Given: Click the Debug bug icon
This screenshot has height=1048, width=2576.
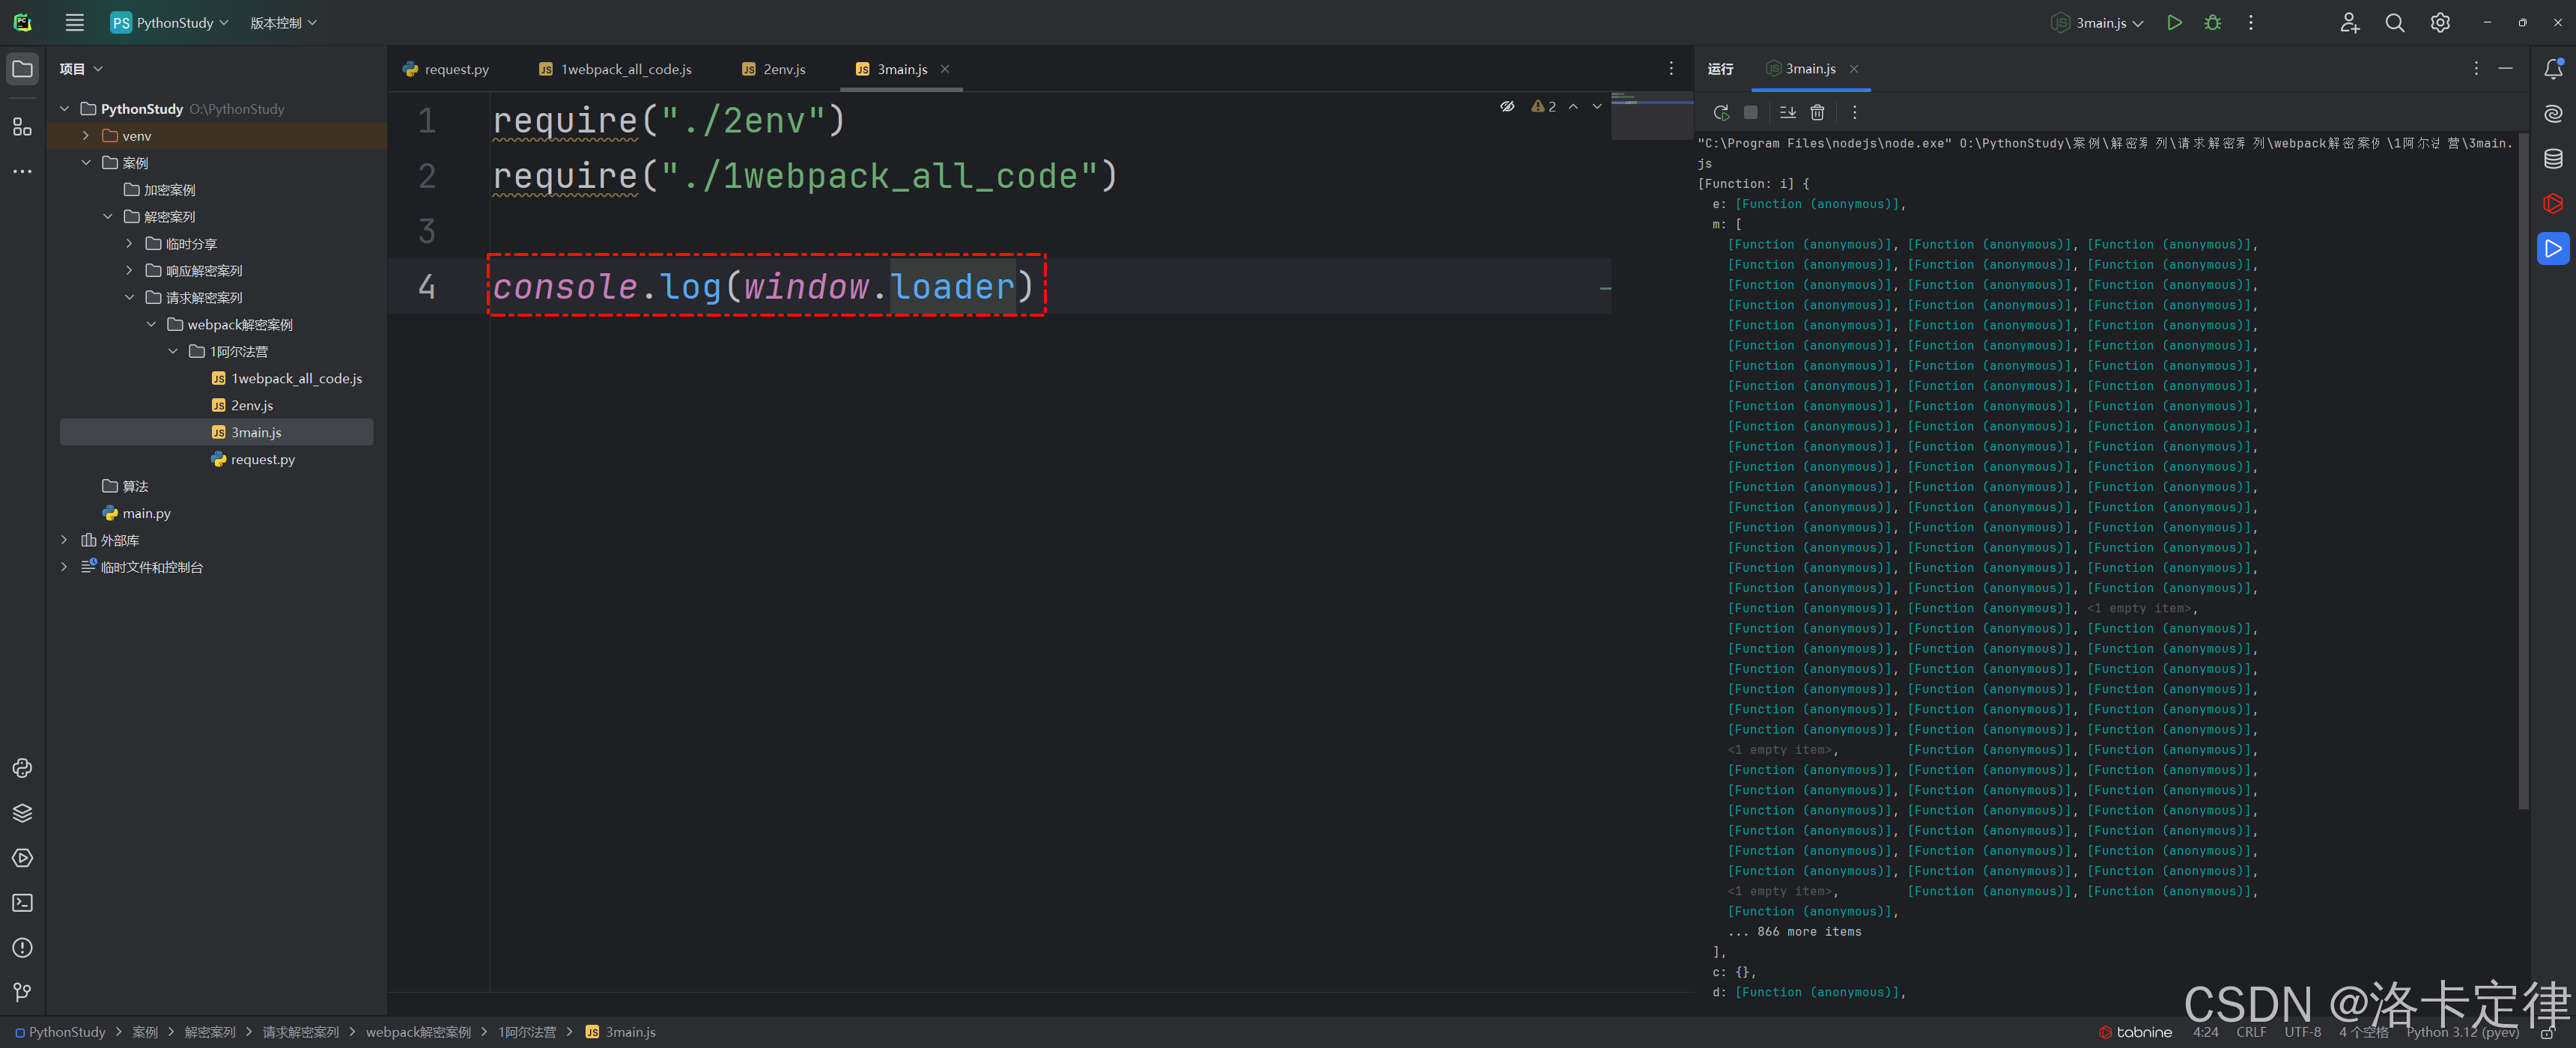Looking at the screenshot, I should 2212,22.
